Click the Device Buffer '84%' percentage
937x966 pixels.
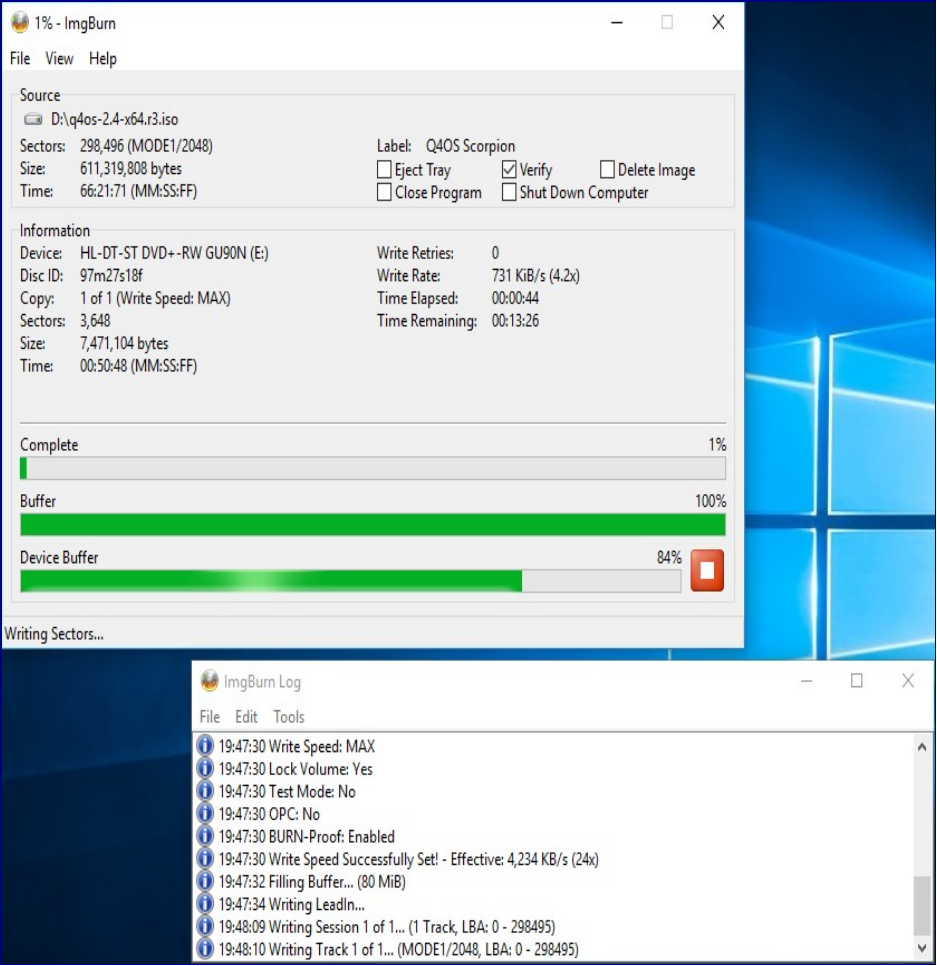669,558
